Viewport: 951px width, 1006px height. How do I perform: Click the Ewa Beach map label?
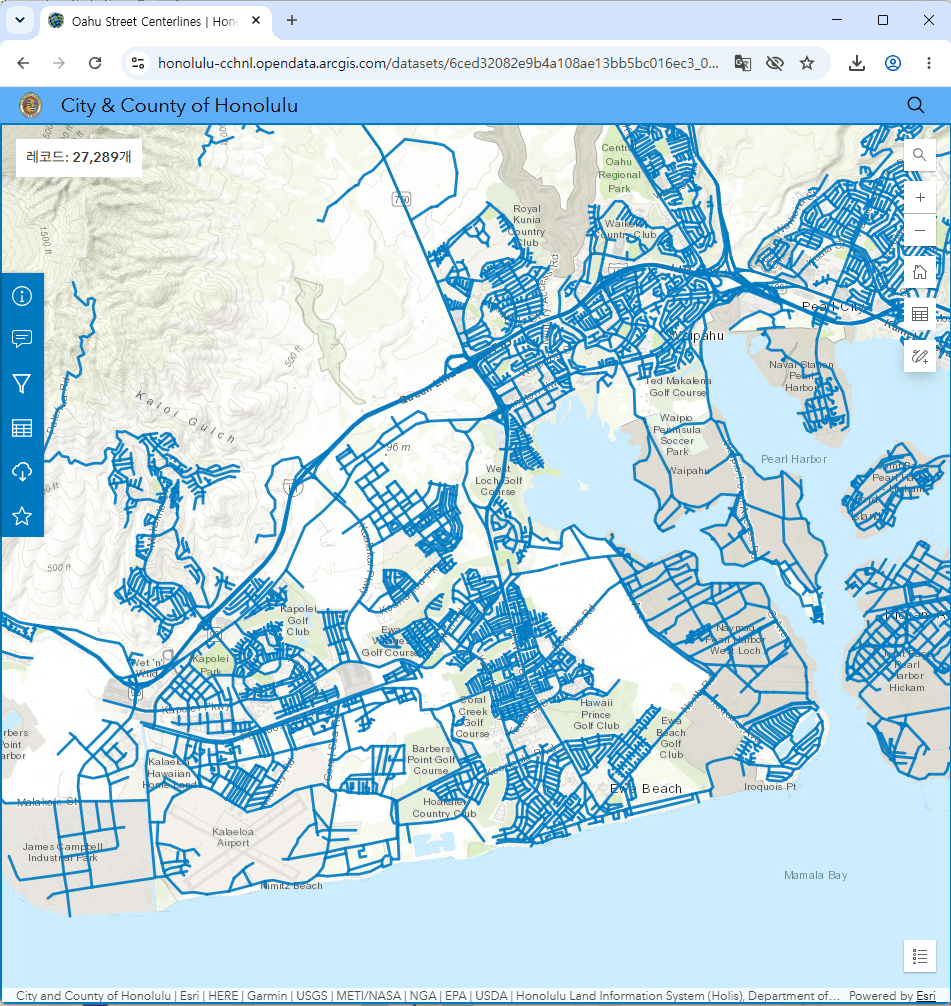646,789
